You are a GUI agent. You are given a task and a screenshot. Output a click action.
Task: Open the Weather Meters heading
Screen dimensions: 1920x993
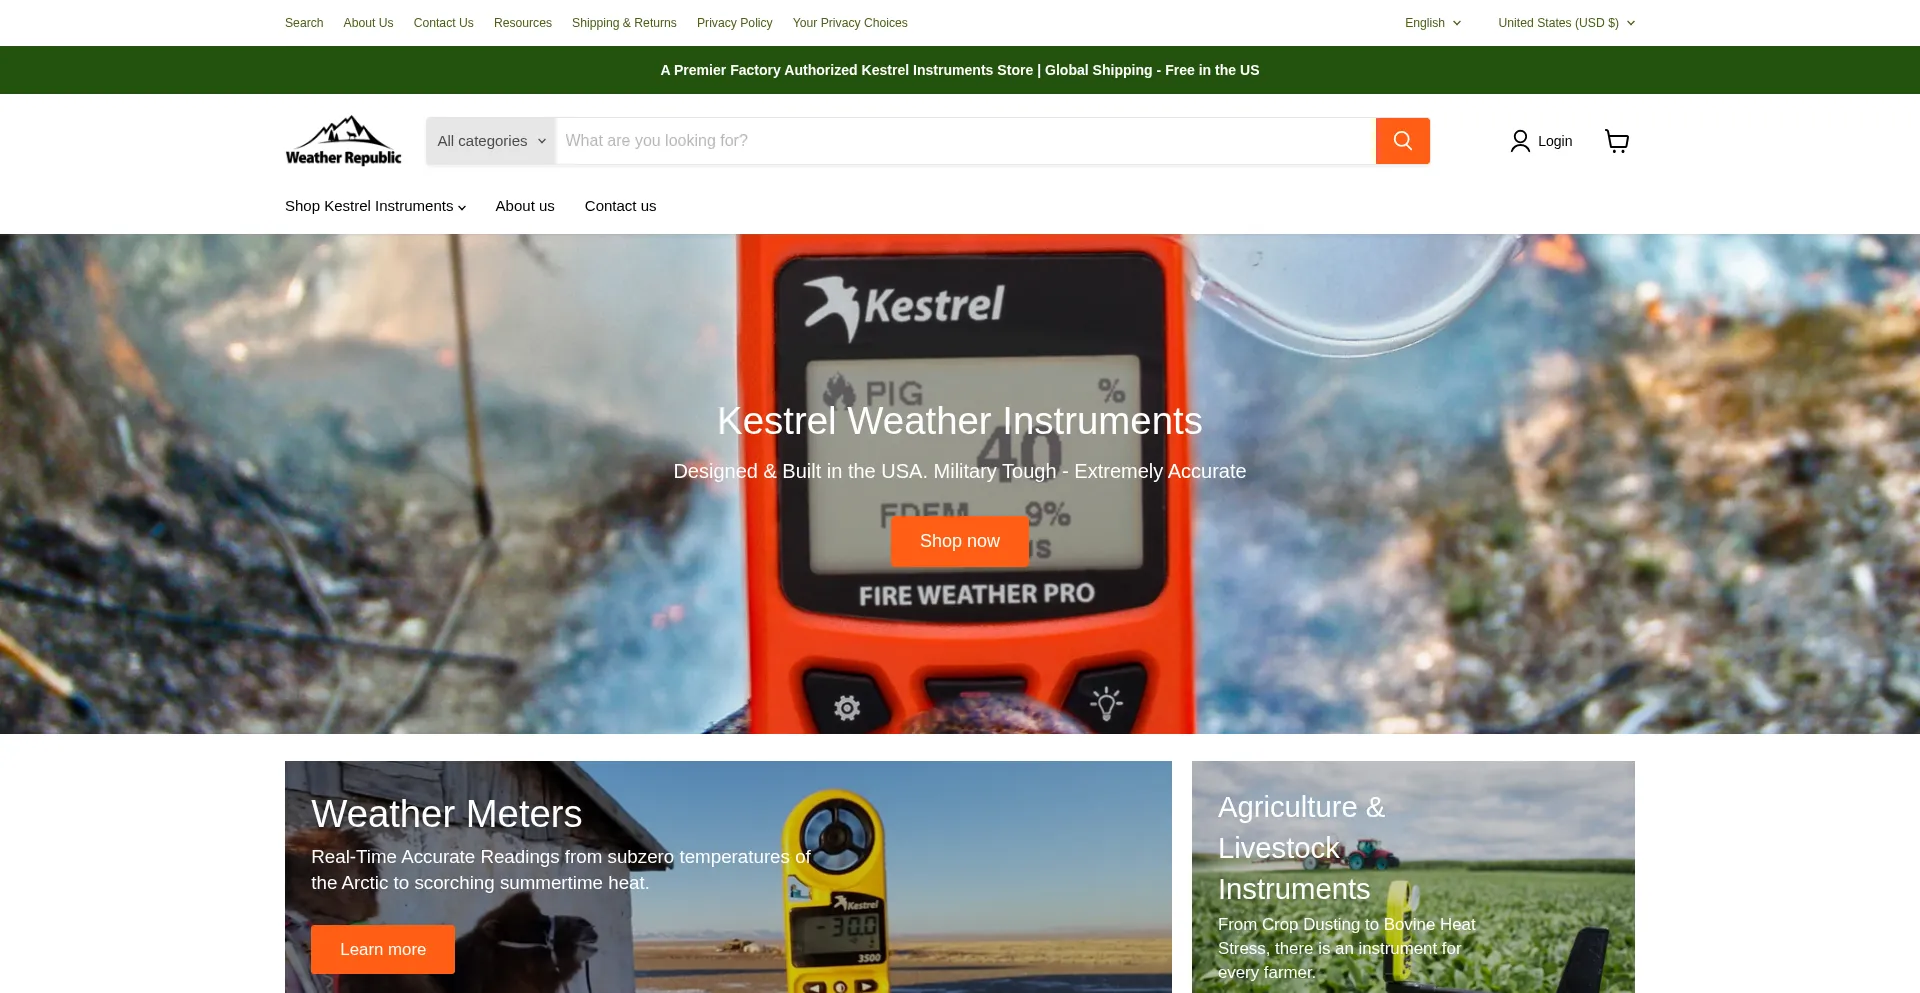coord(447,814)
